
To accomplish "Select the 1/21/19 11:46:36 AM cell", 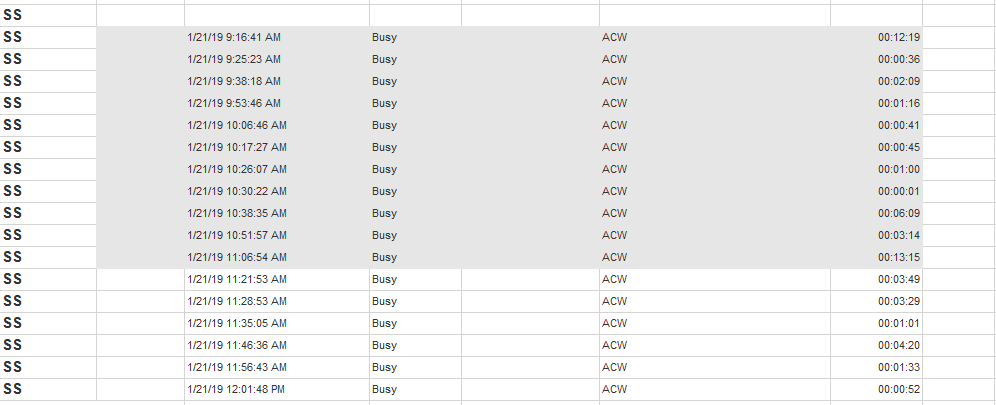I will pyautogui.click(x=277, y=345).
